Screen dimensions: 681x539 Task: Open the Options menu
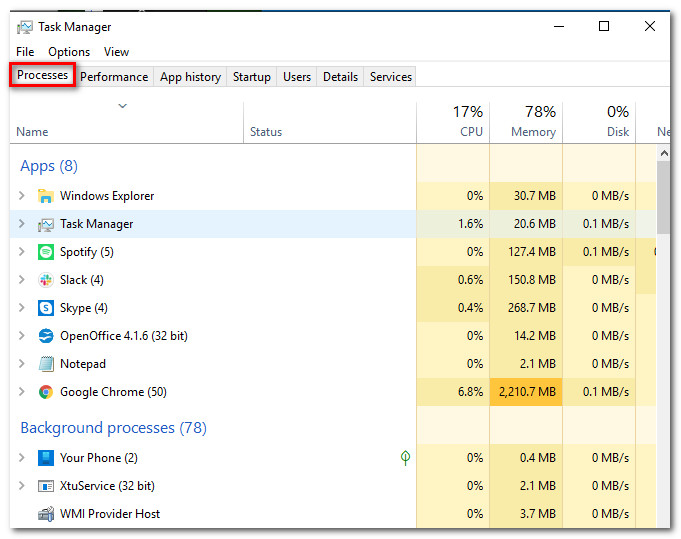[x=69, y=52]
